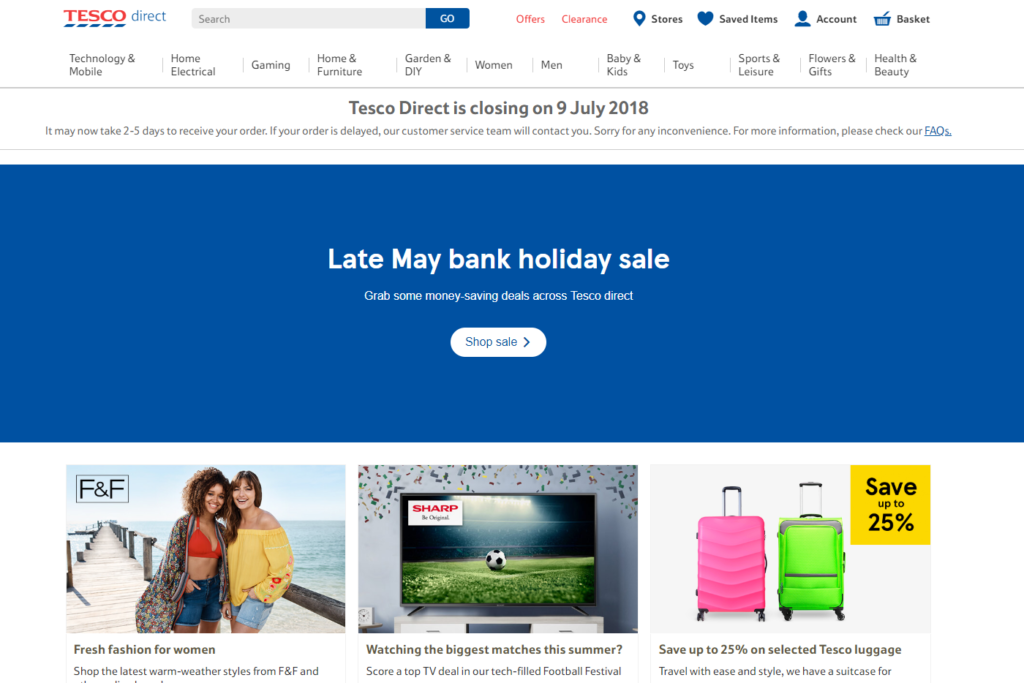Click the GO search button
1024x683 pixels.
click(447, 18)
